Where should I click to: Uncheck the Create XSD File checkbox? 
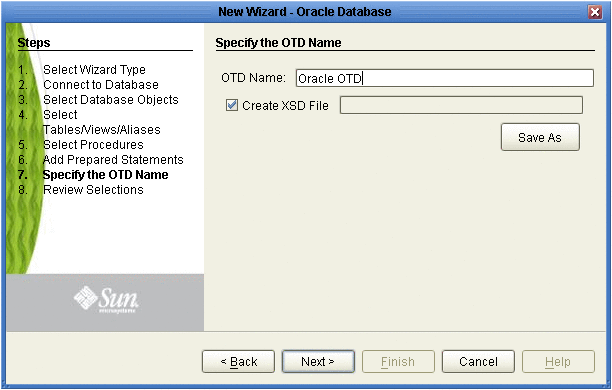click(232, 105)
